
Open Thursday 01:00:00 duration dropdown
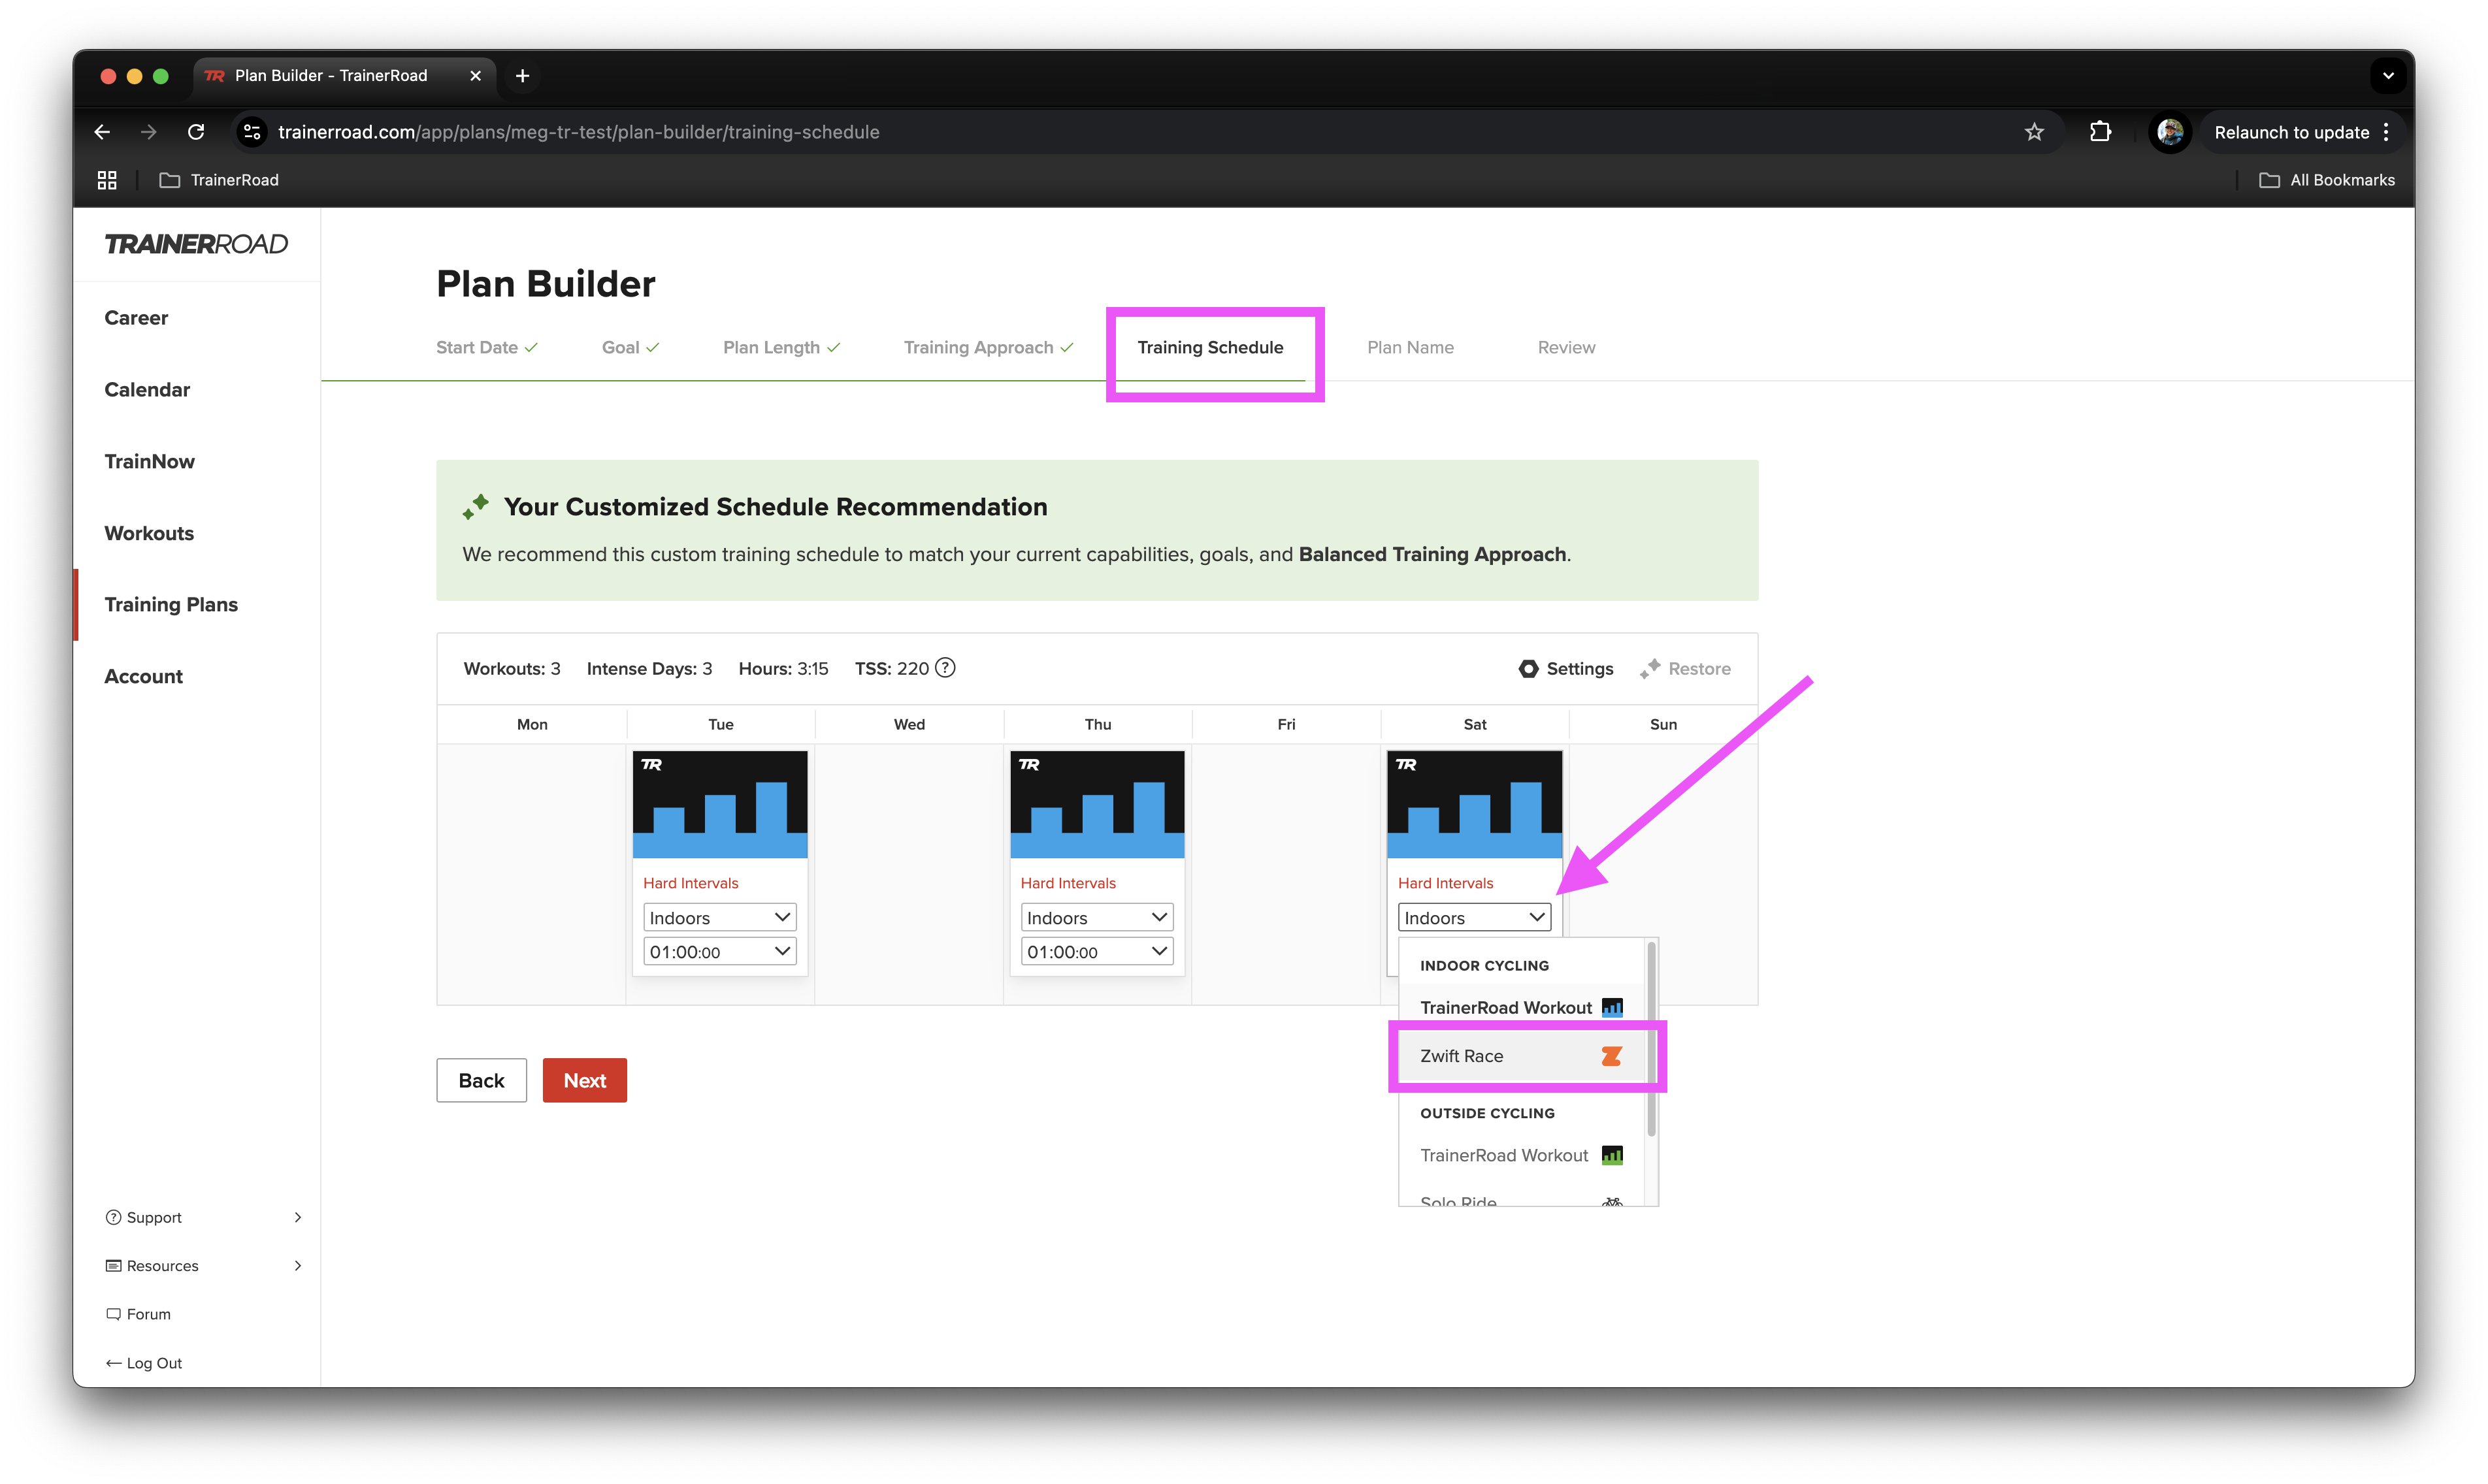(x=1096, y=952)
